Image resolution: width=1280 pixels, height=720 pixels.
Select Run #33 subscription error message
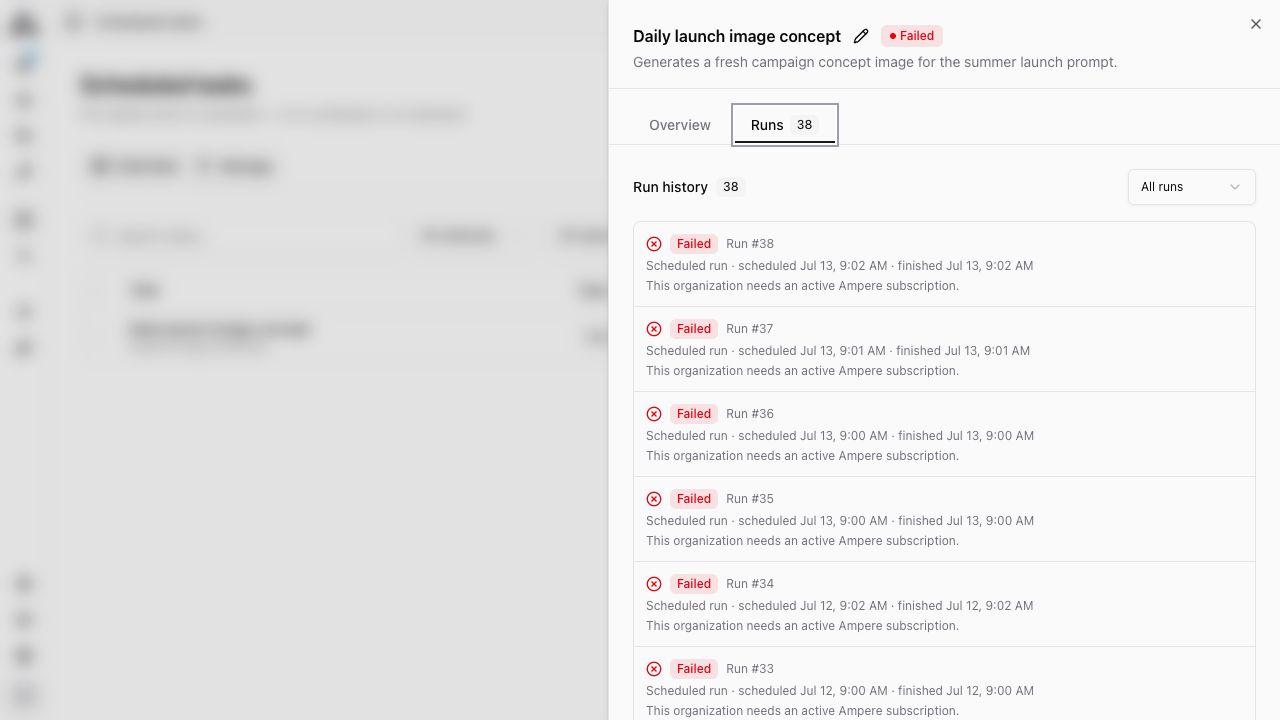pyautogui.click(x=802, y=711)
